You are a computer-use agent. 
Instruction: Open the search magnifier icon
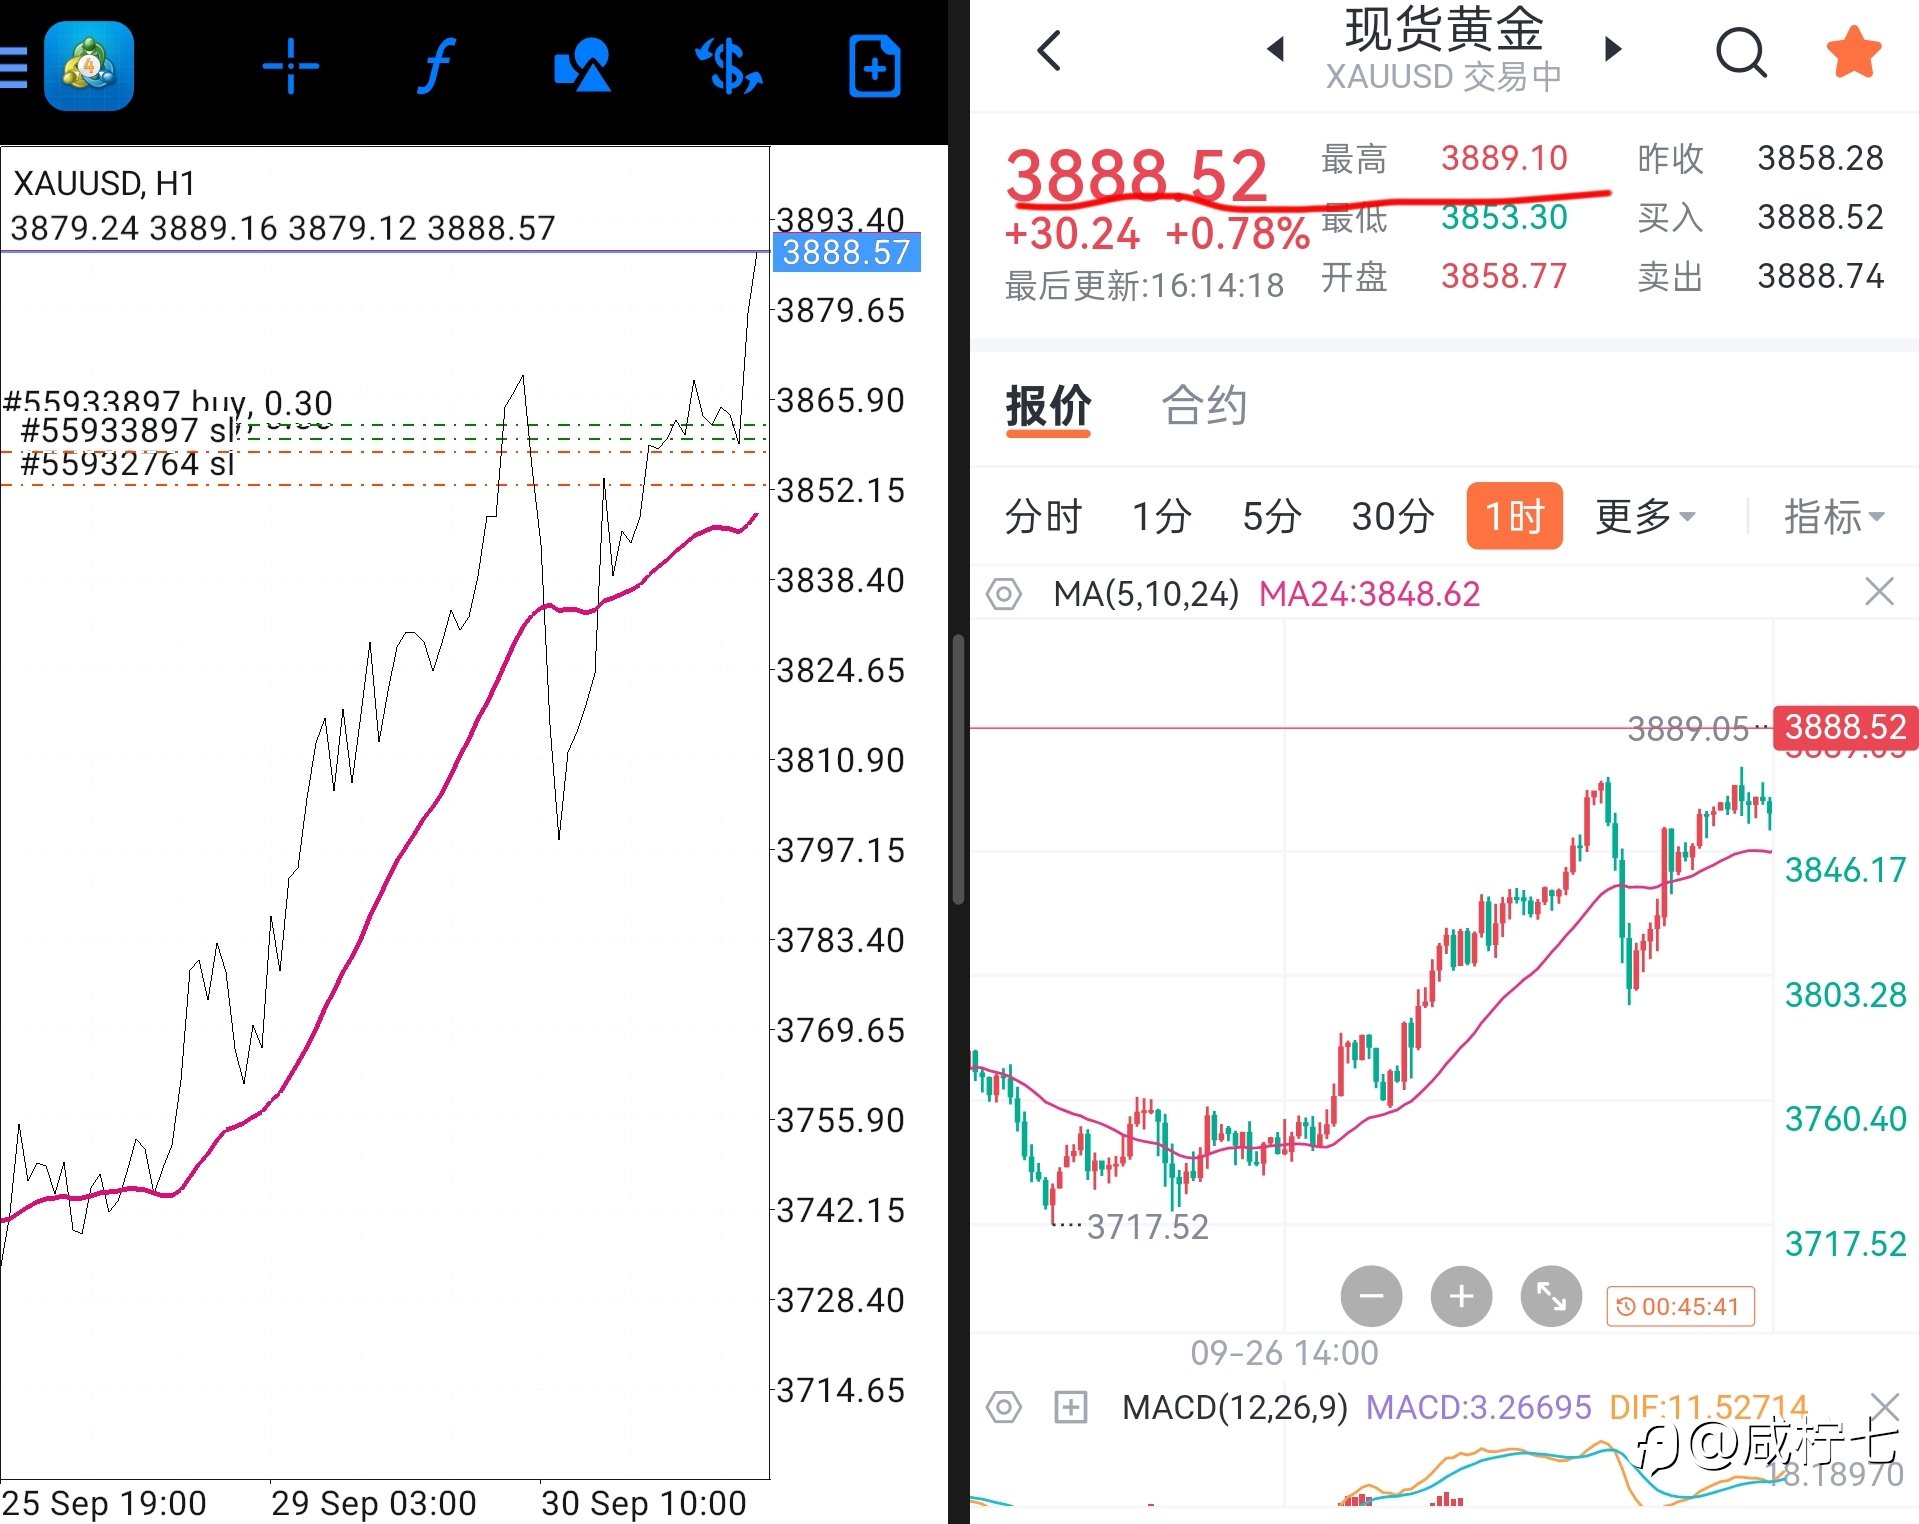click(x=1741, y=52)
